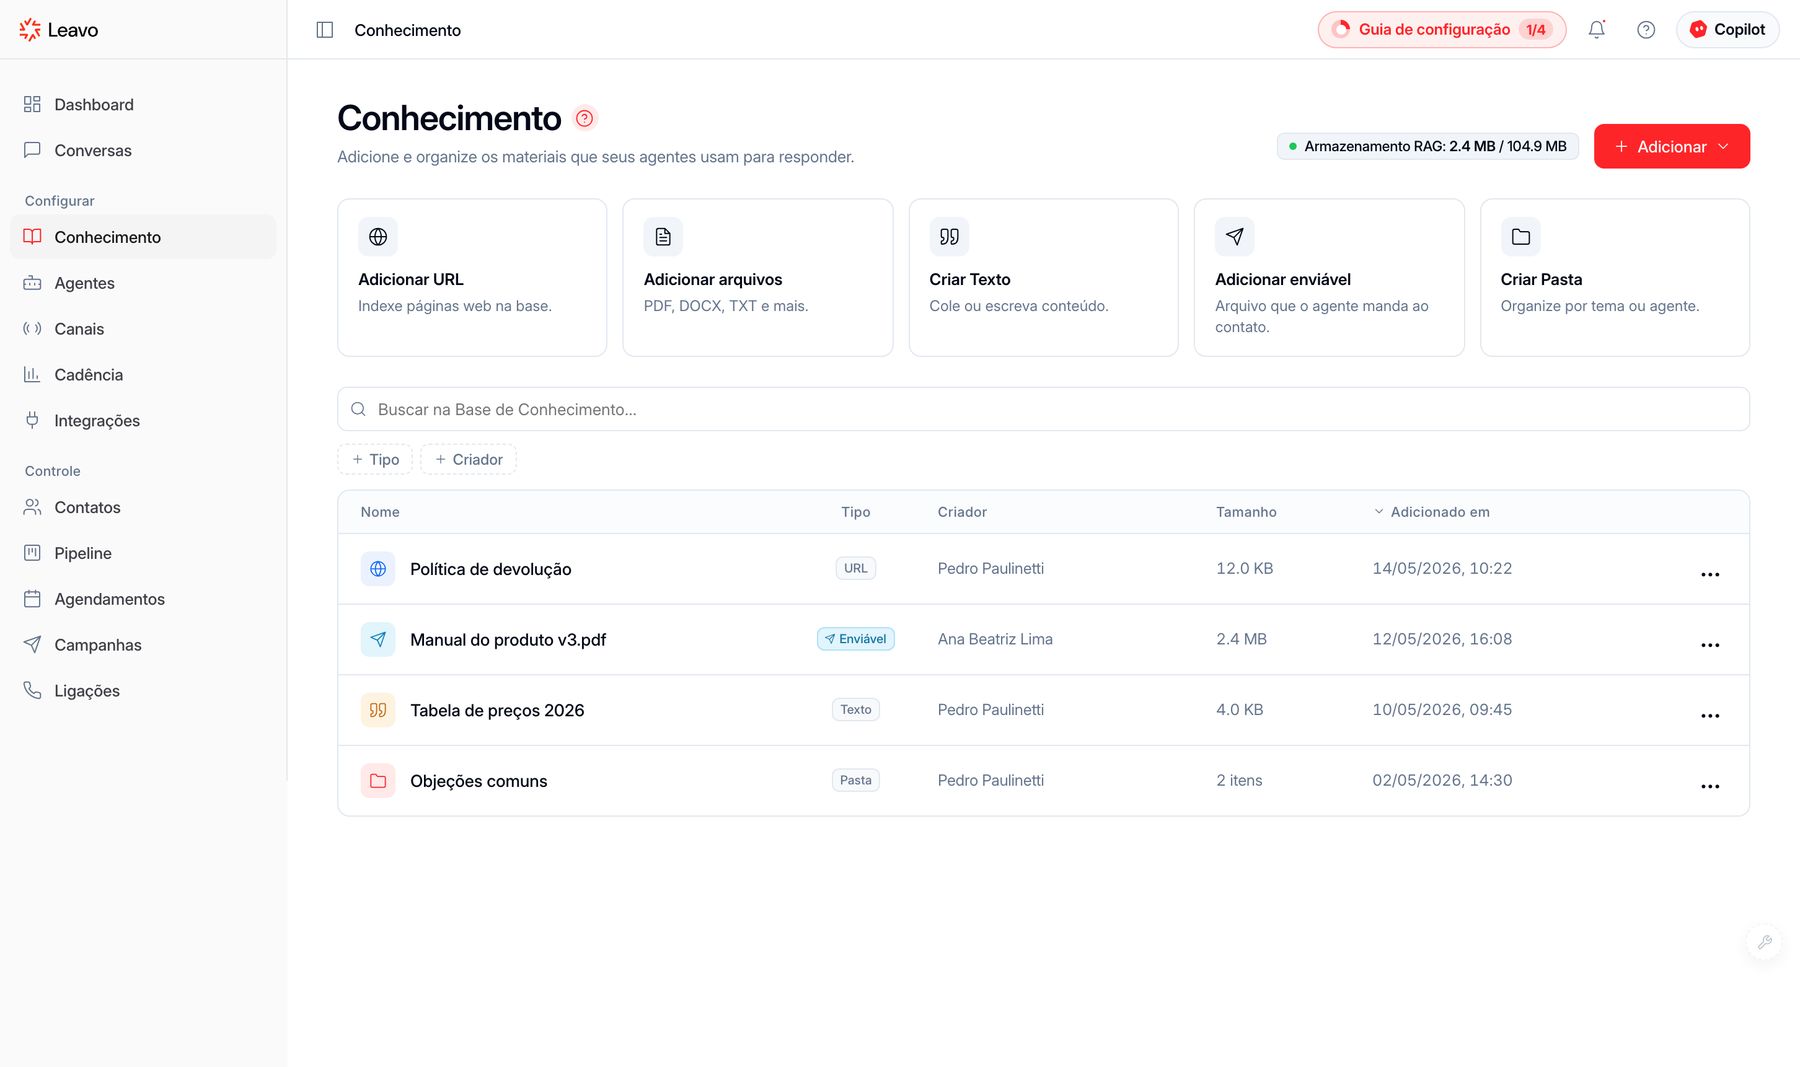Open Cadência in sidebar
This screenshot has height=1067, width=1800.
(143, 375)
